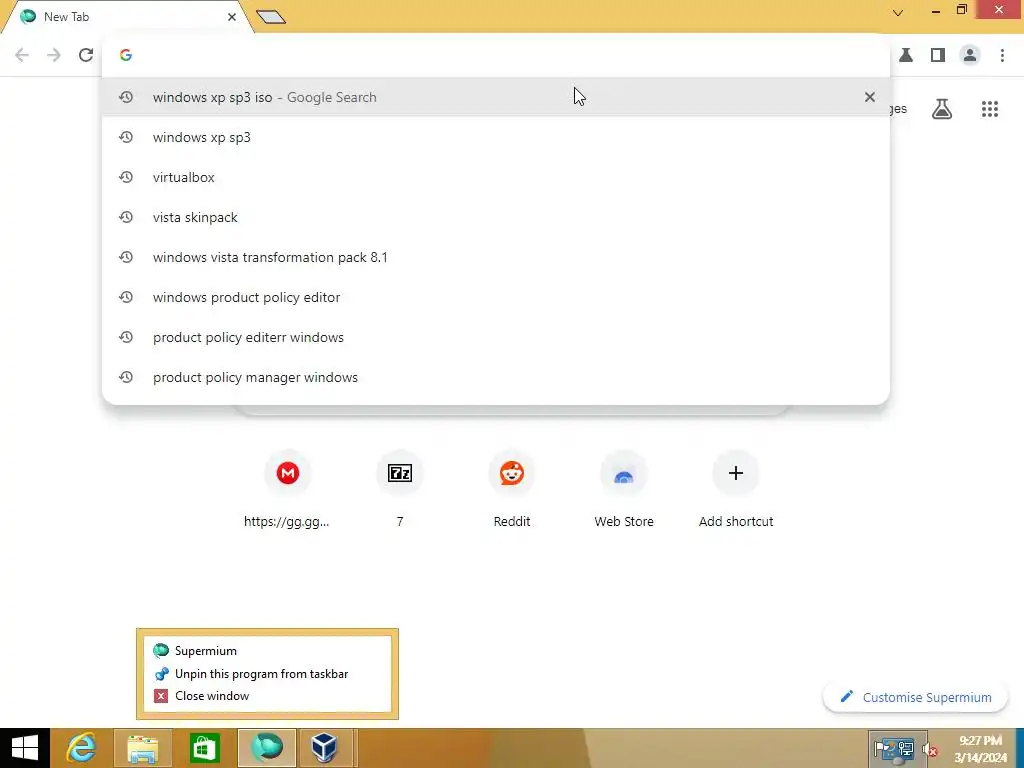Image resolution: width=1024 pixels, height=768 pixels.
Task: Open the 7-Zip shortcut tile
Action: pyautogui.click(x=400, y=488)
